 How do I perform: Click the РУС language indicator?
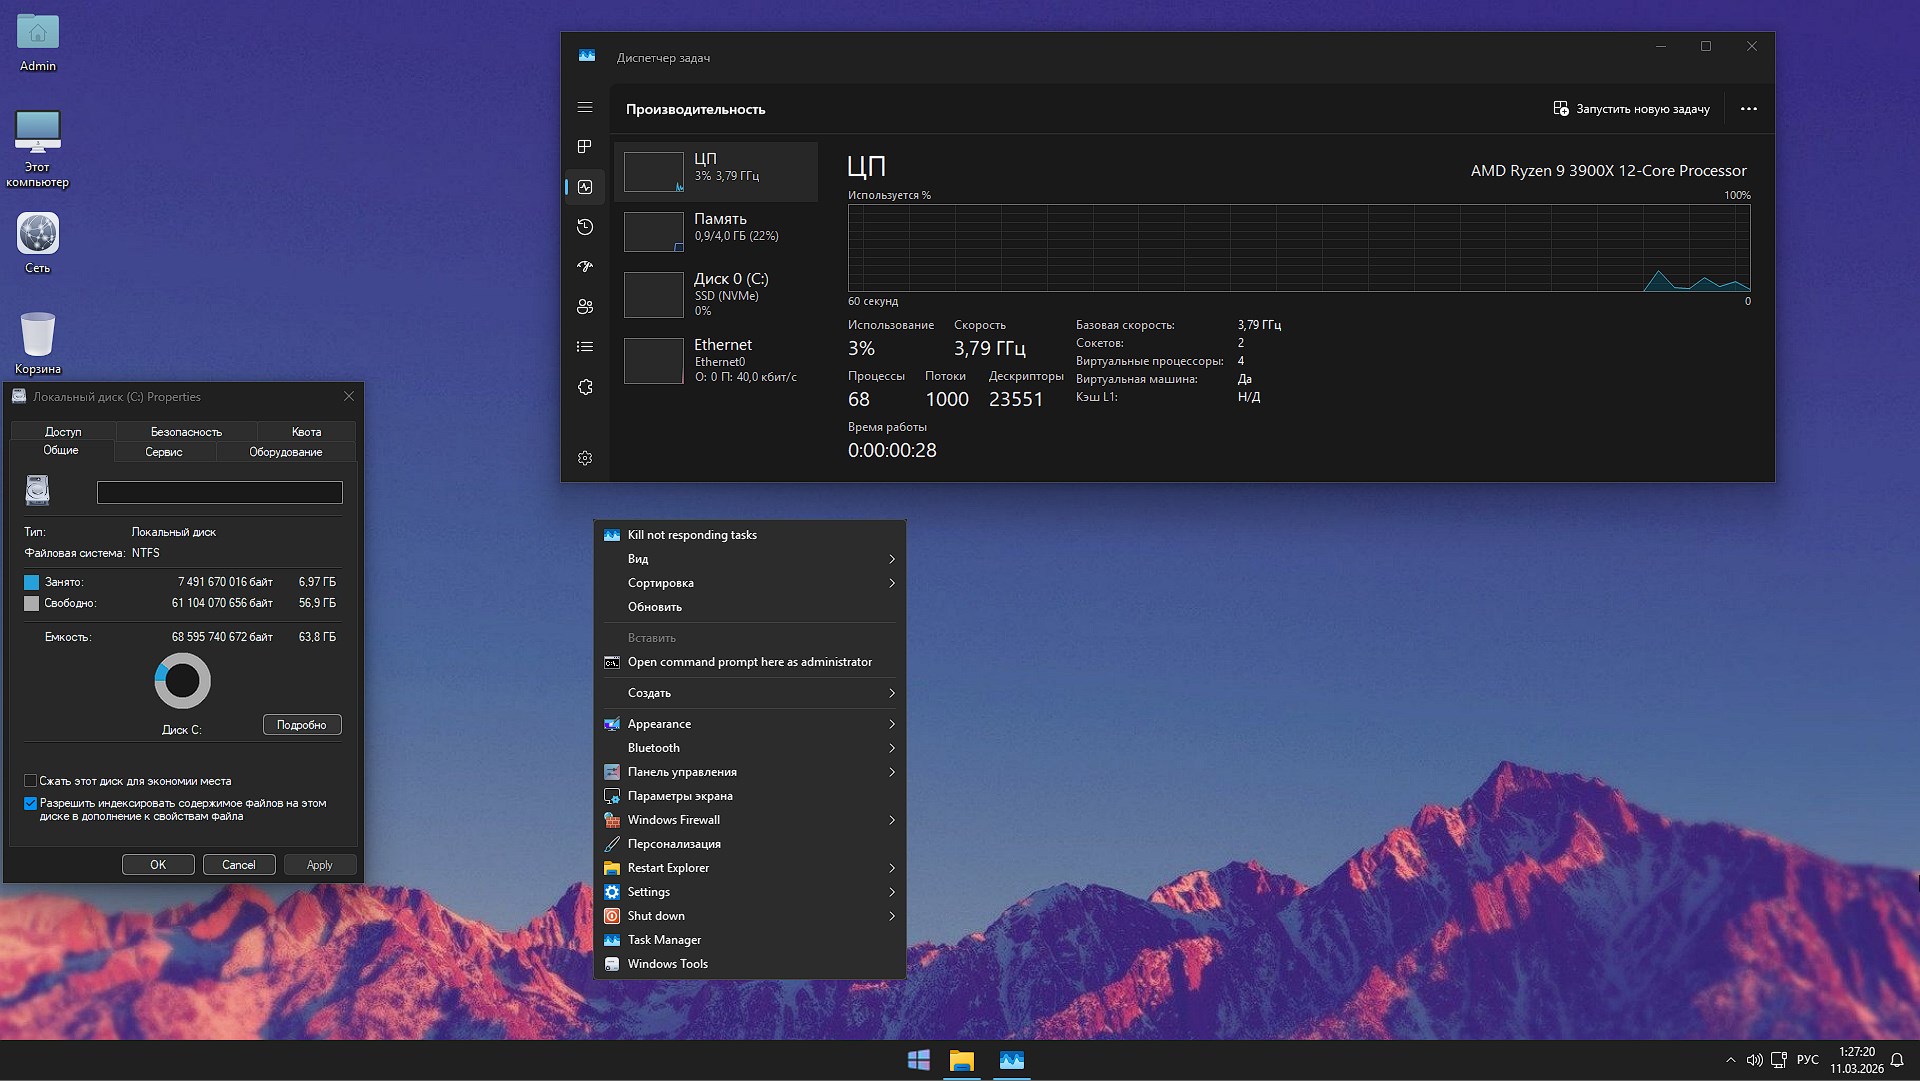[1808, 1060]
